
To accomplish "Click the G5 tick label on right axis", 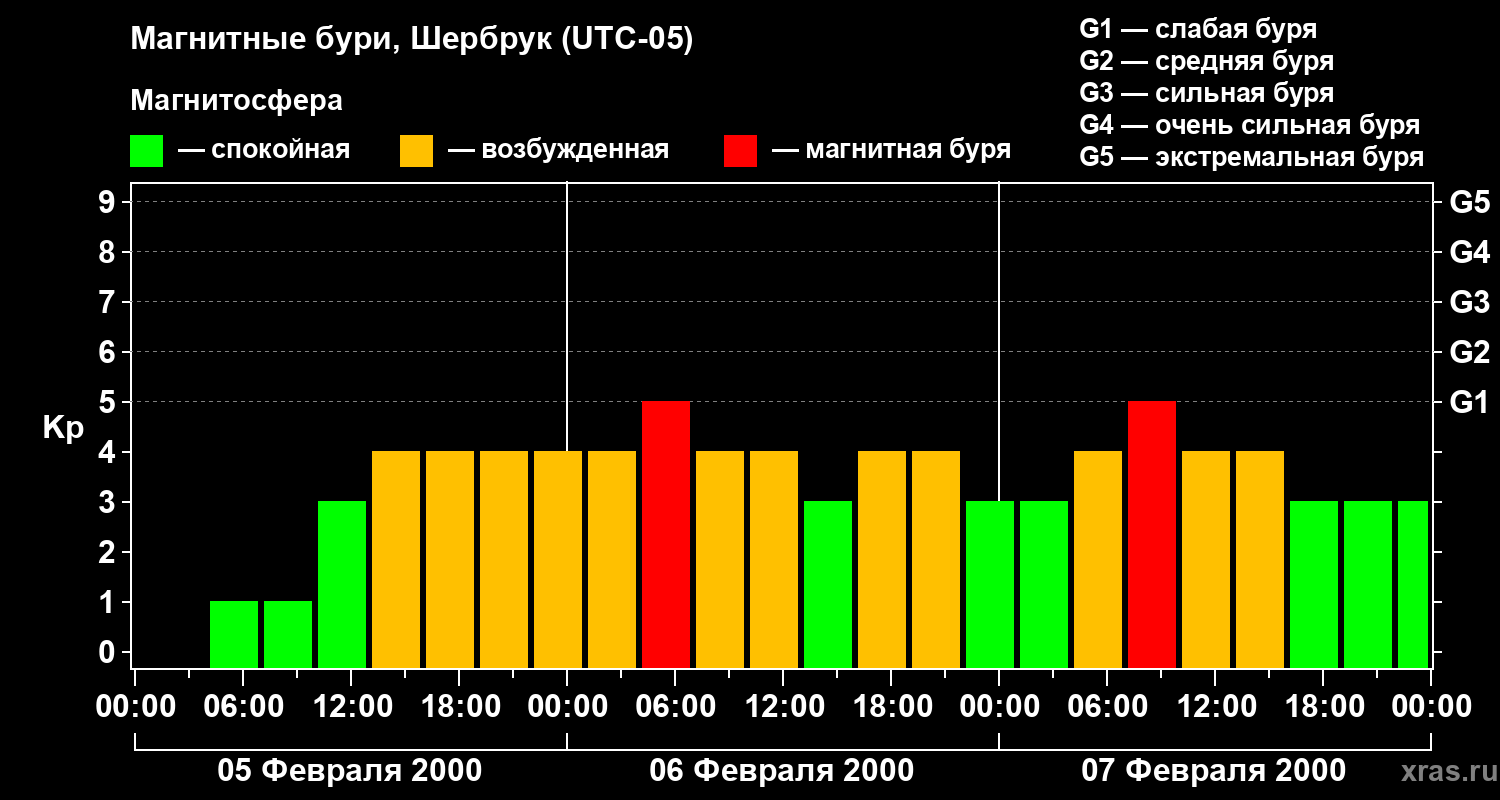I will [x=1469, y=202].
